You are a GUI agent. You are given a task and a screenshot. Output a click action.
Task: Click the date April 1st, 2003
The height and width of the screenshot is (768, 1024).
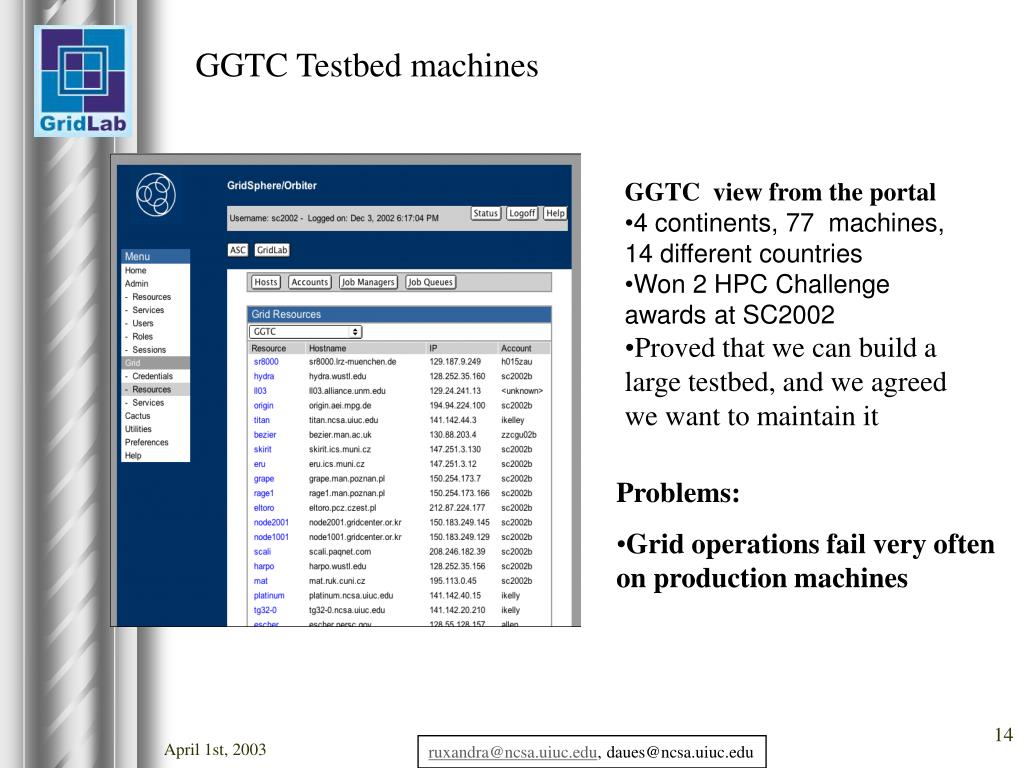coord(215,749)
